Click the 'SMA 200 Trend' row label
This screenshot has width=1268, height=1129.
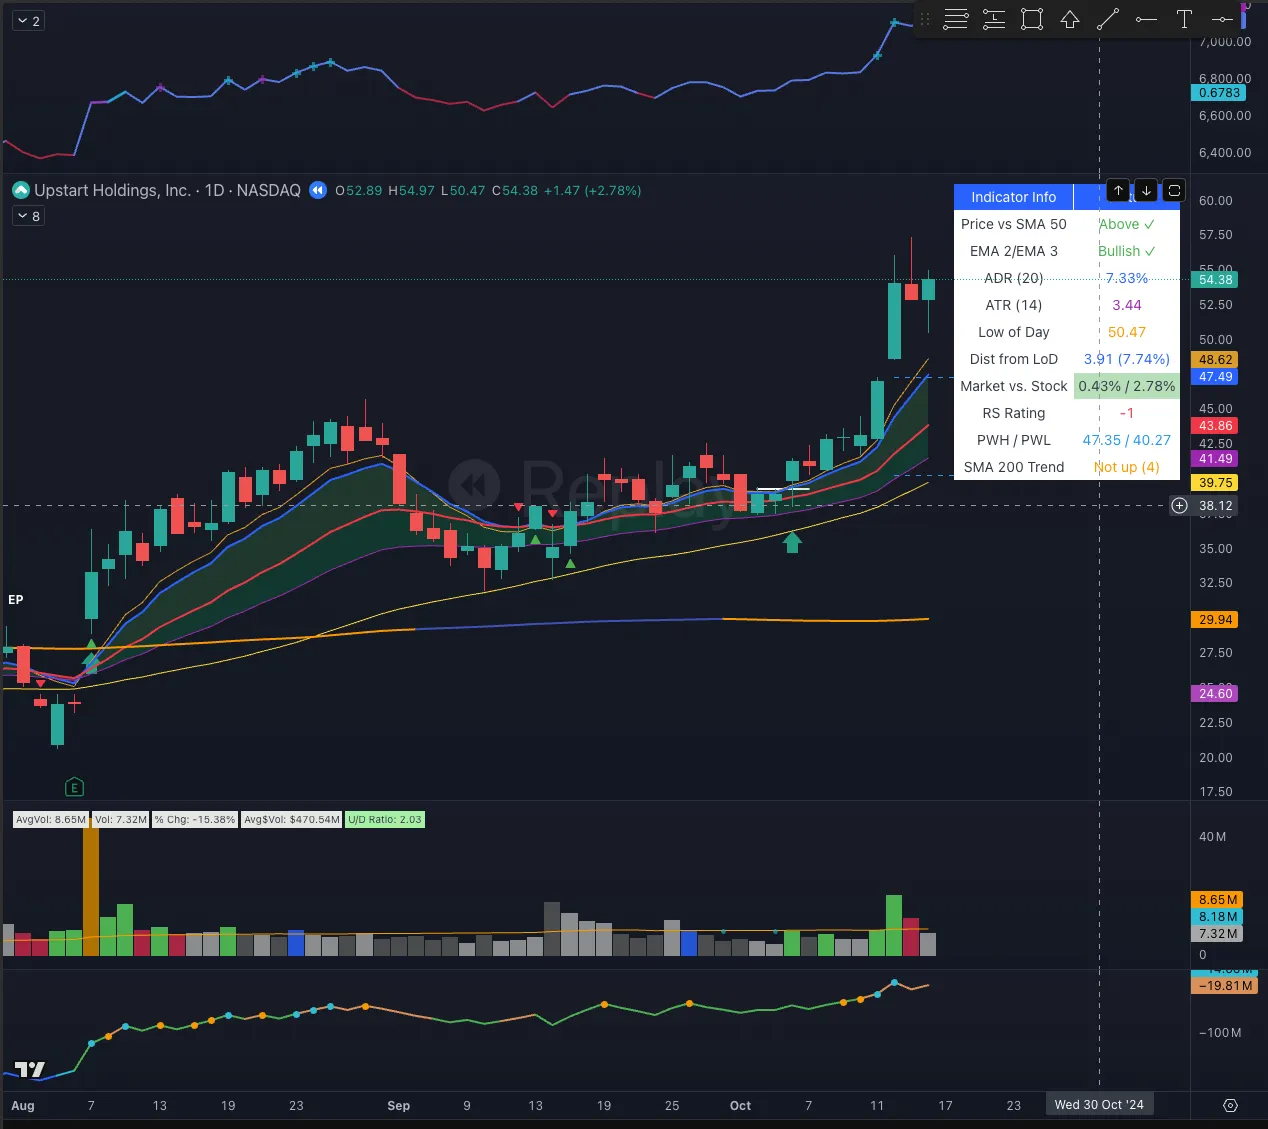coord(1014,467)
